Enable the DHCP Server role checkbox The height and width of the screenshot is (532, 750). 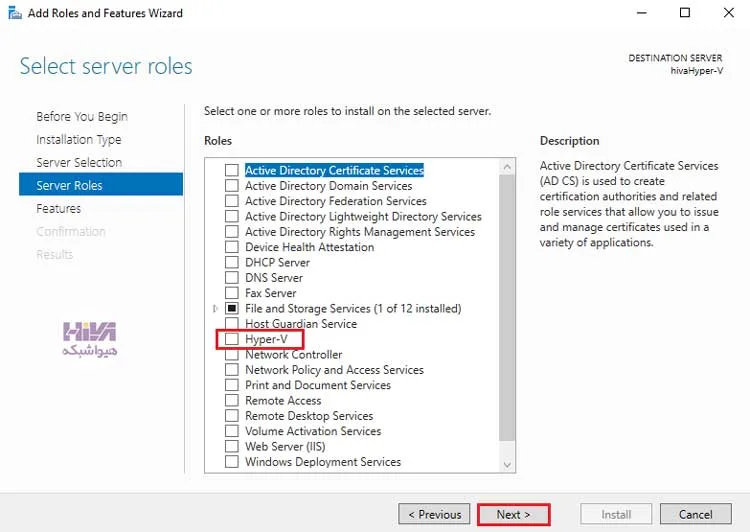[232, 262]
